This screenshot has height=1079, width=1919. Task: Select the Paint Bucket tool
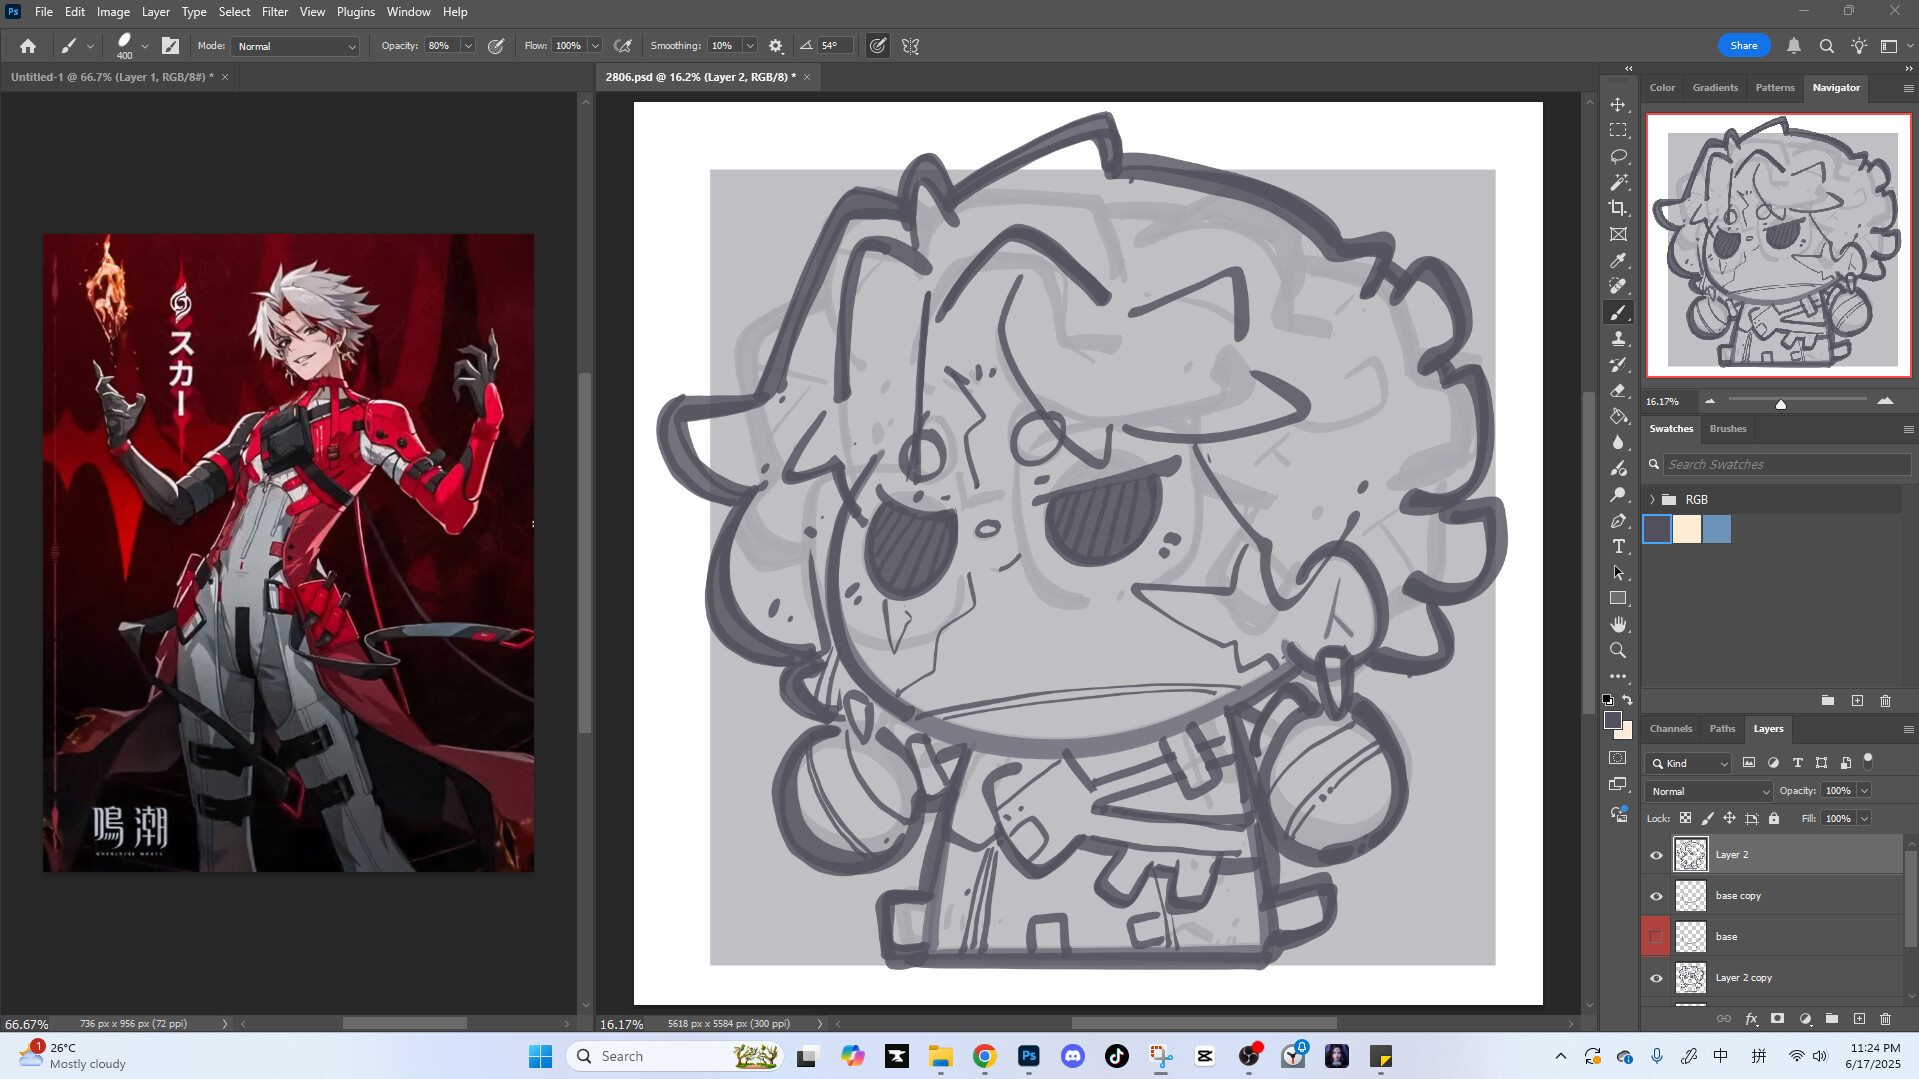1618,417
